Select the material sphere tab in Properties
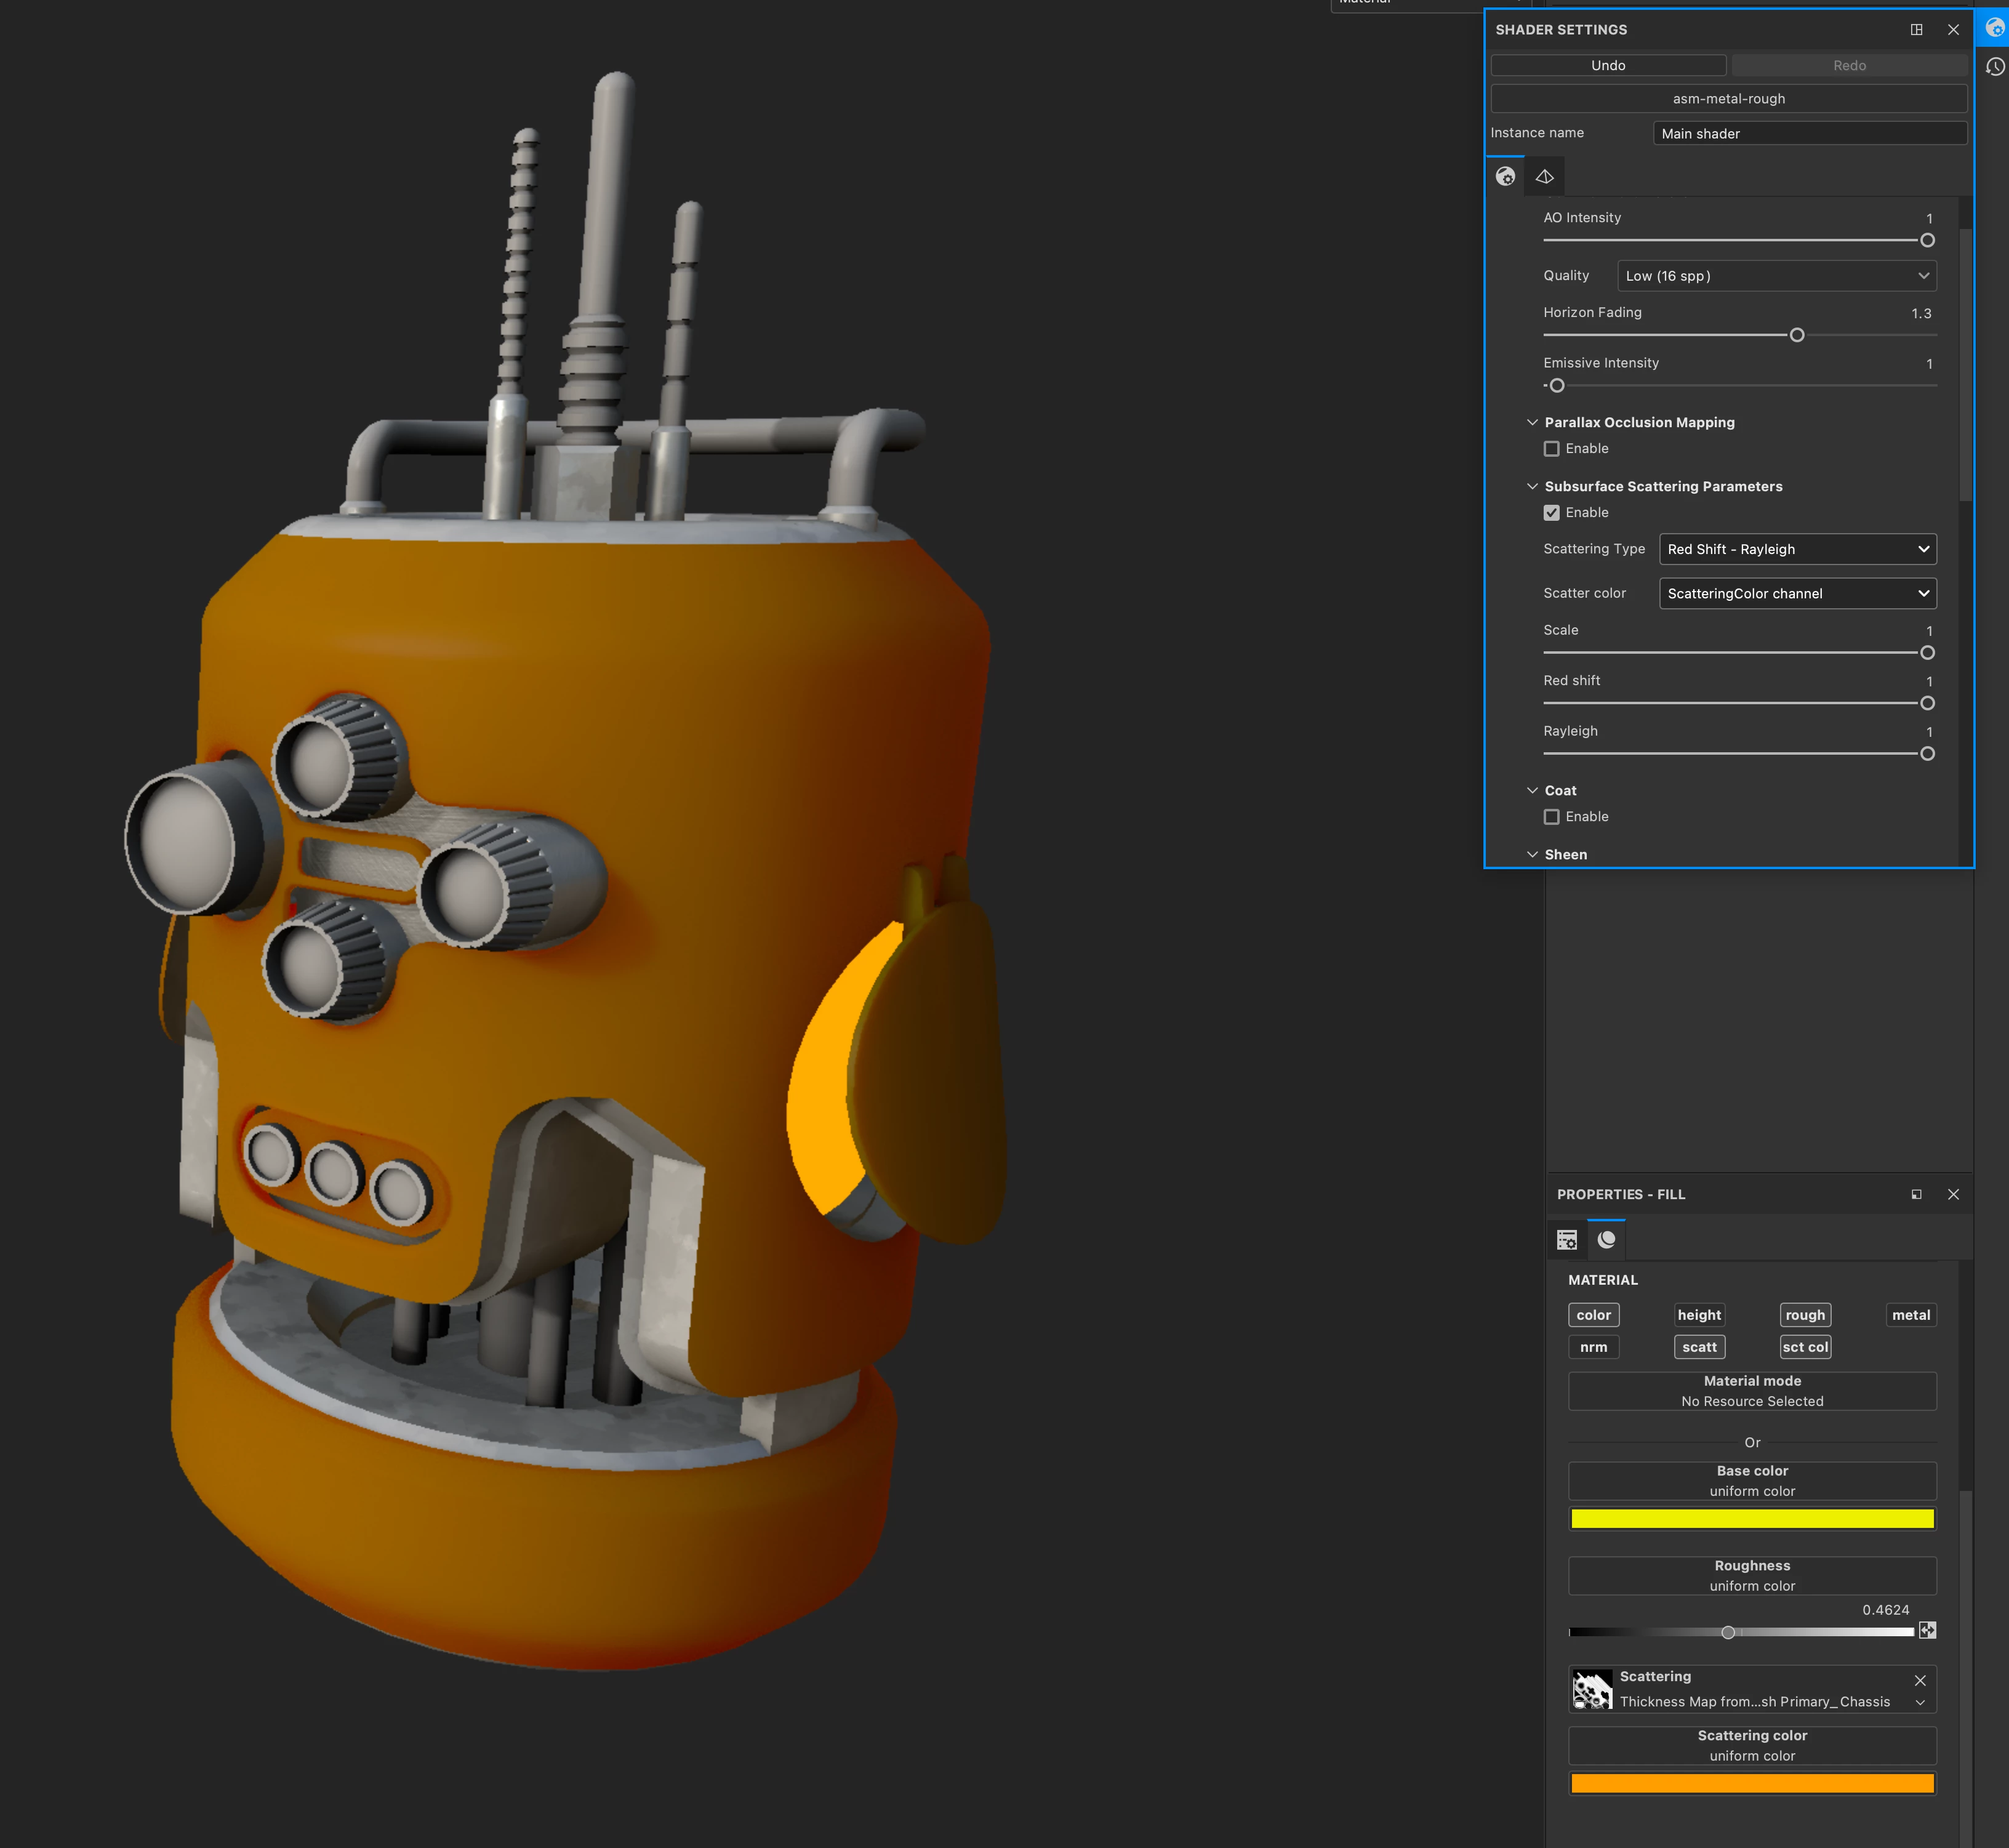This screenshot has height=1848, width=2009. click(x=1606, y=1240)
